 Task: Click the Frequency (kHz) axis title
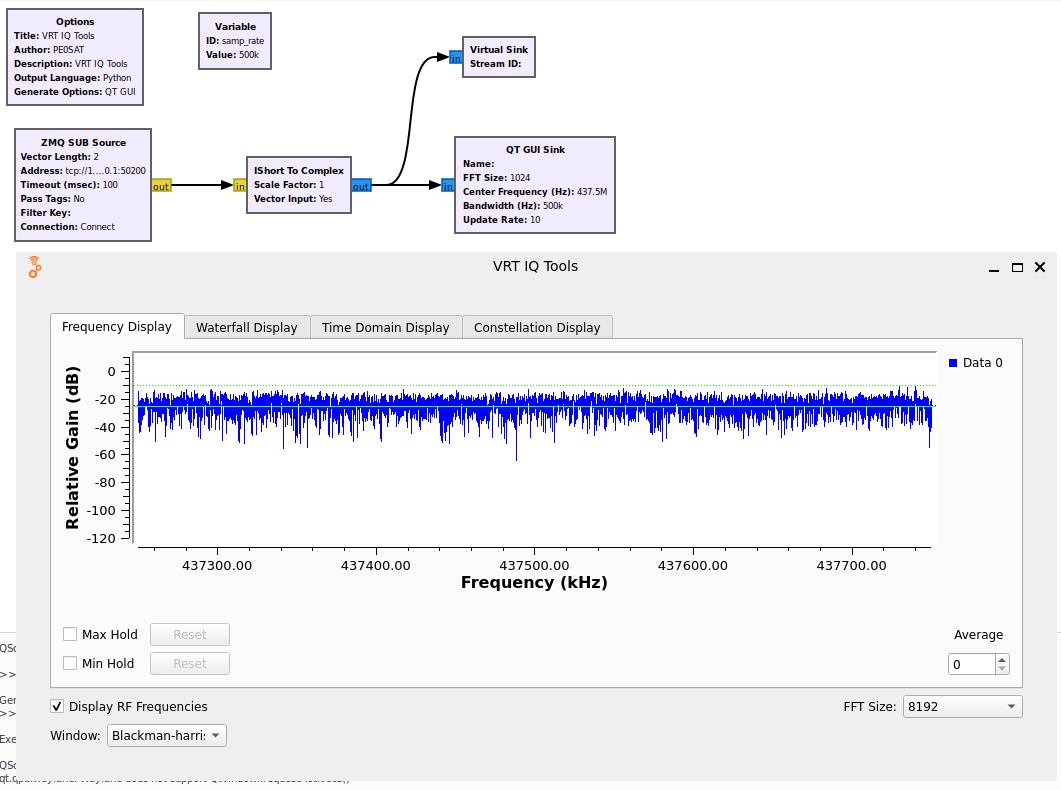[x=535, y=582]
